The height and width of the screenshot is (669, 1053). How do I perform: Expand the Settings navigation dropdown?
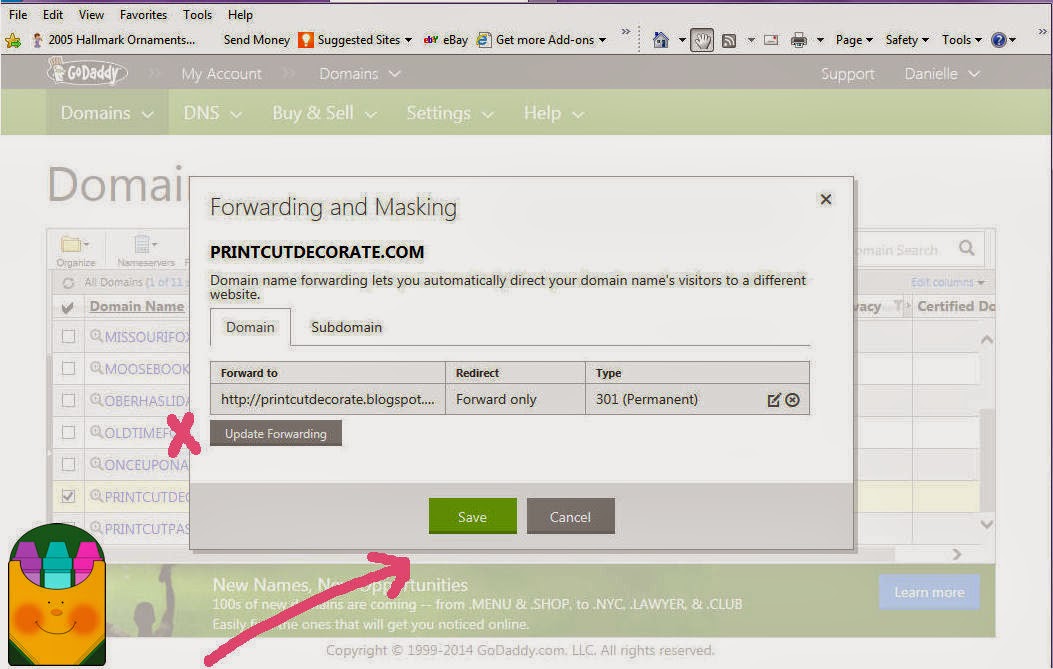450,113
